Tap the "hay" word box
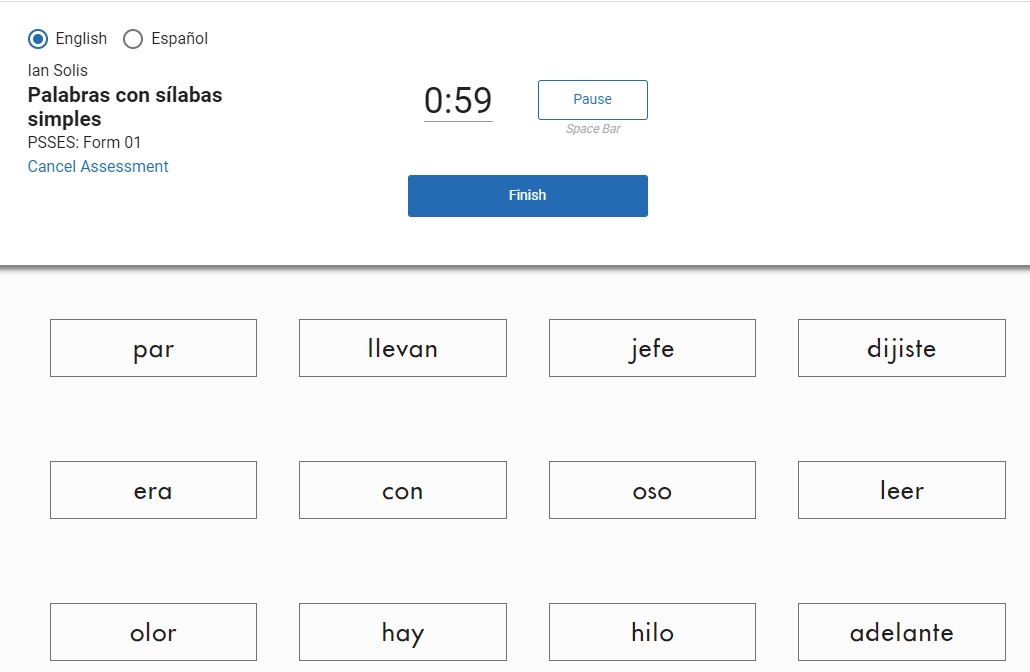Screen dimensions: 1030x672 click(x=402, y=632)
